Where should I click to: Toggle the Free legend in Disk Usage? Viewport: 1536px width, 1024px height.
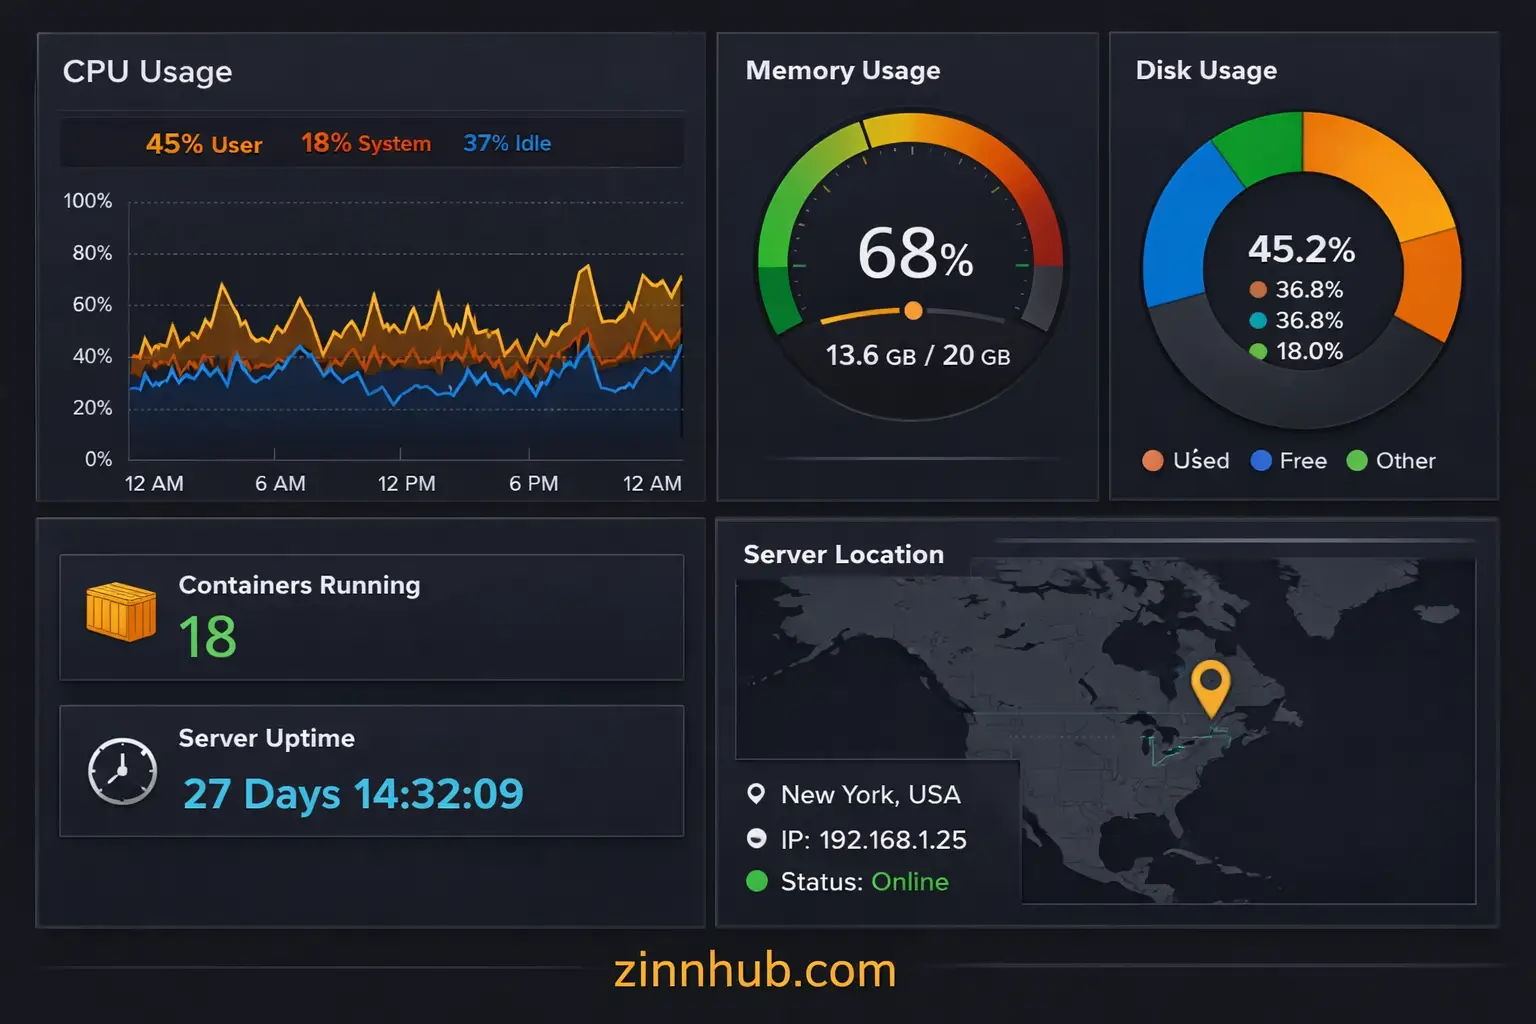click(x=1289, y=460)
